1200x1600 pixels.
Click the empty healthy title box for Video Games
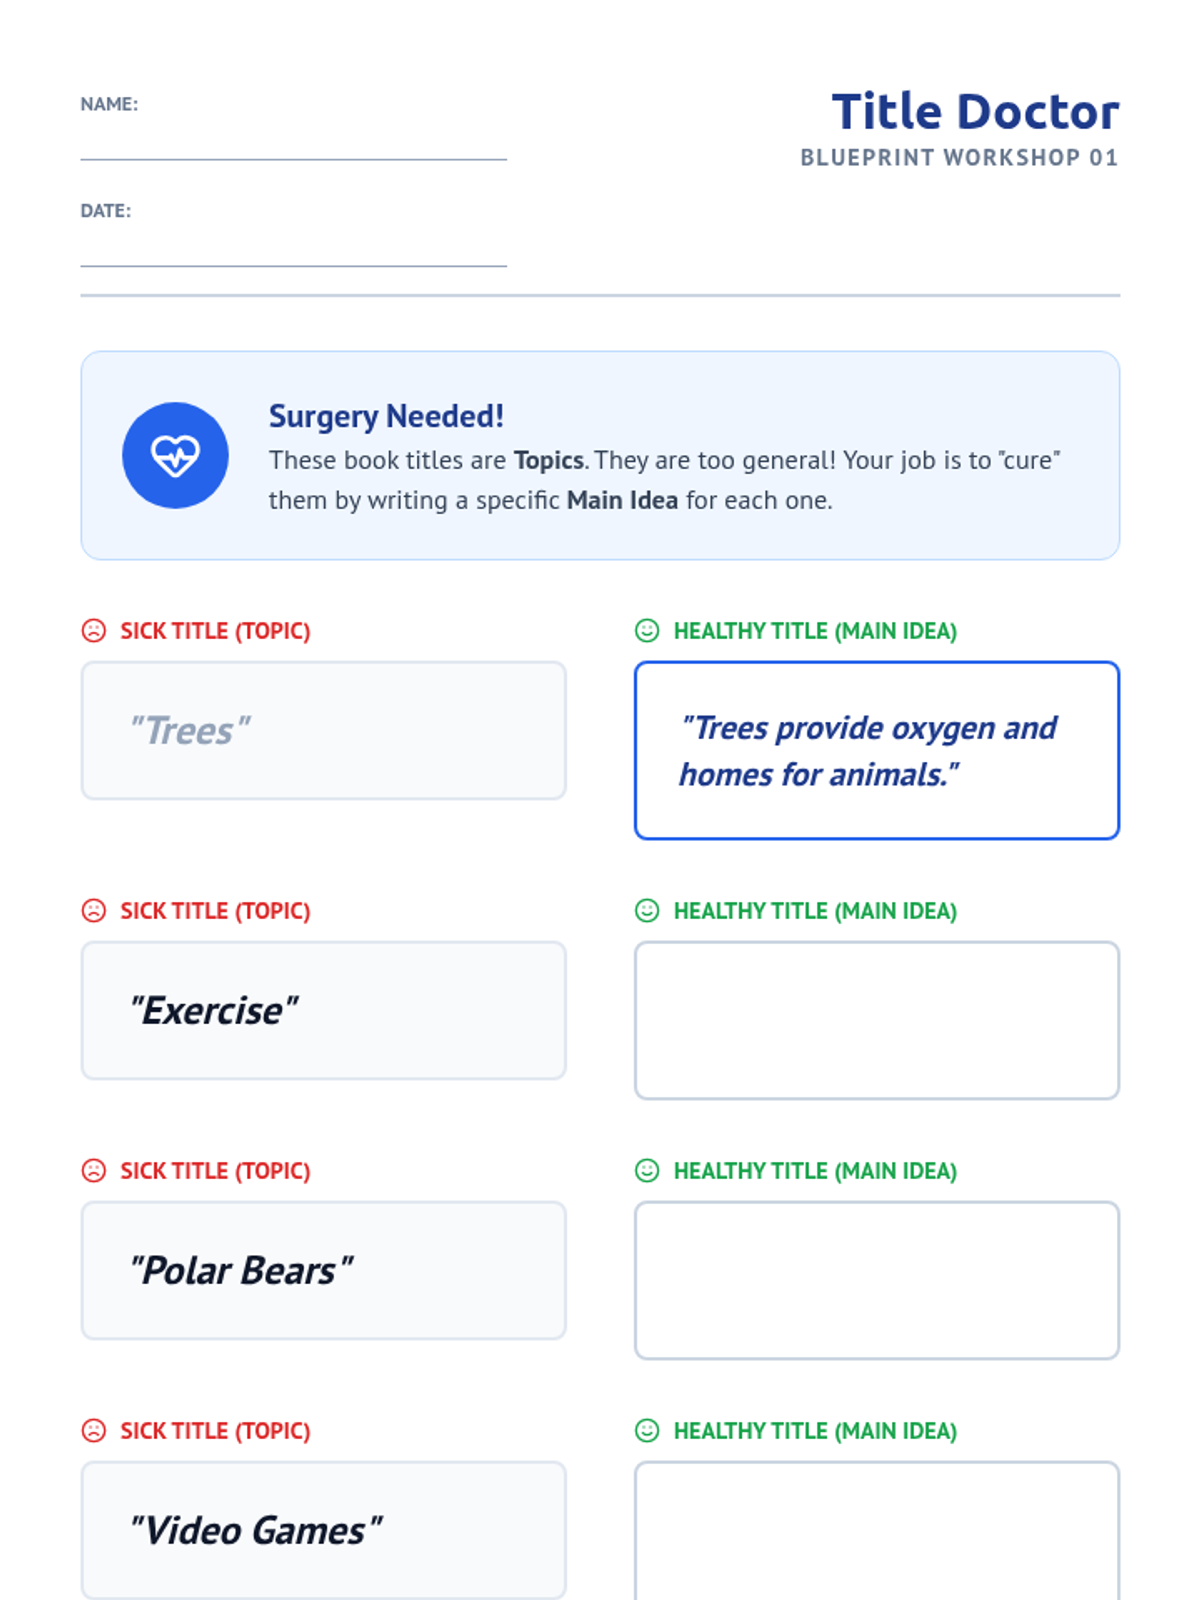(877, 1530)
